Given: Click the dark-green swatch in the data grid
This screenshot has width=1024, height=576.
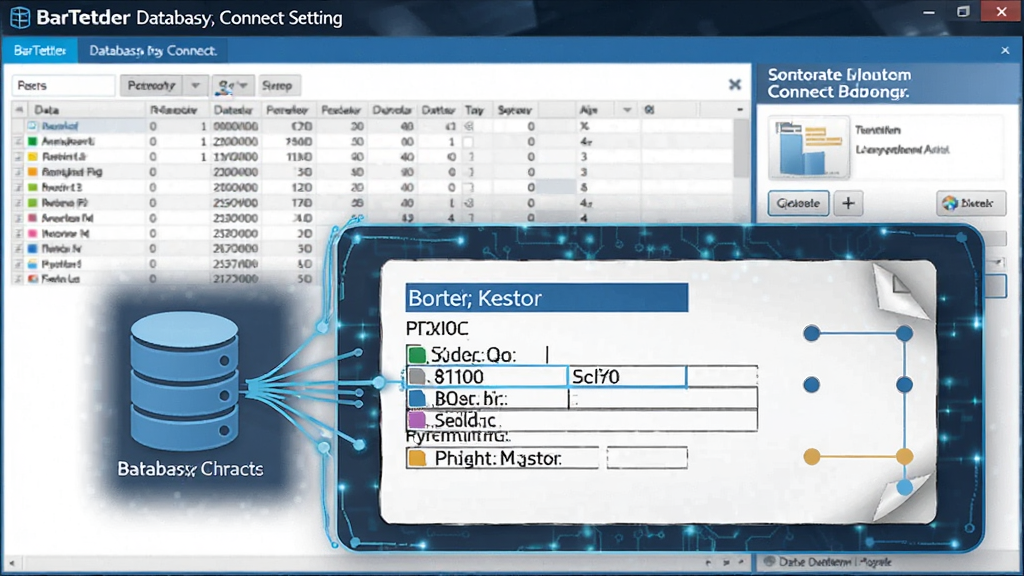Looking at the screenshot, I should click(32, 141).
